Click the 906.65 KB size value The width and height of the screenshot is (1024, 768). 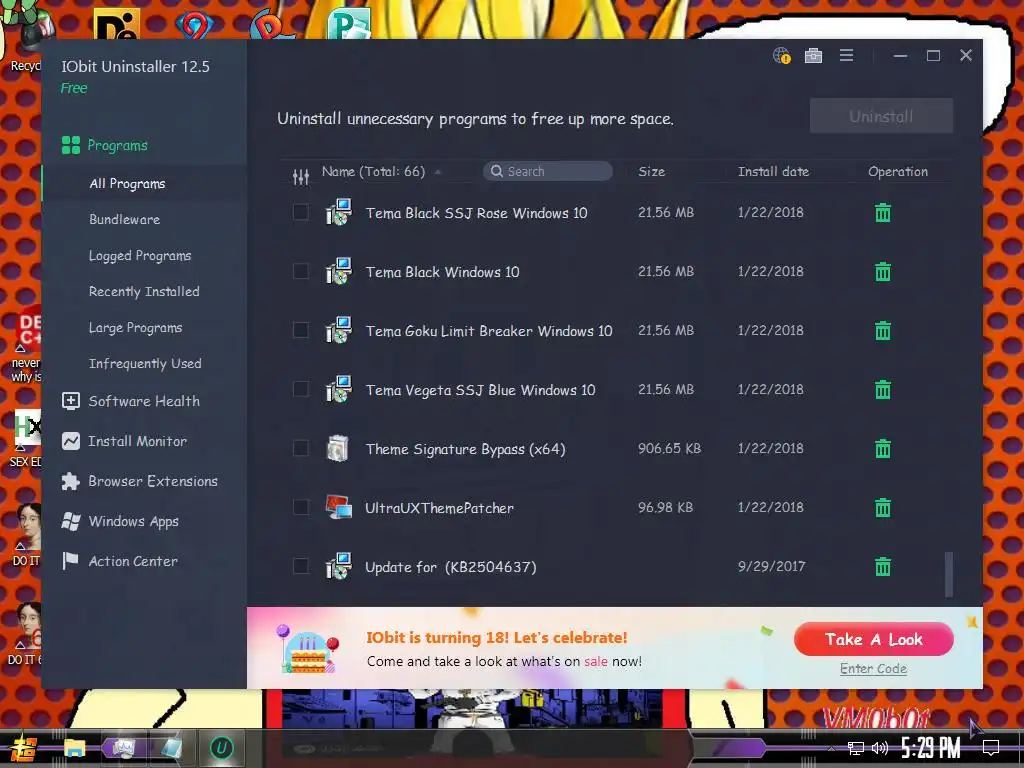pos(669,448)
